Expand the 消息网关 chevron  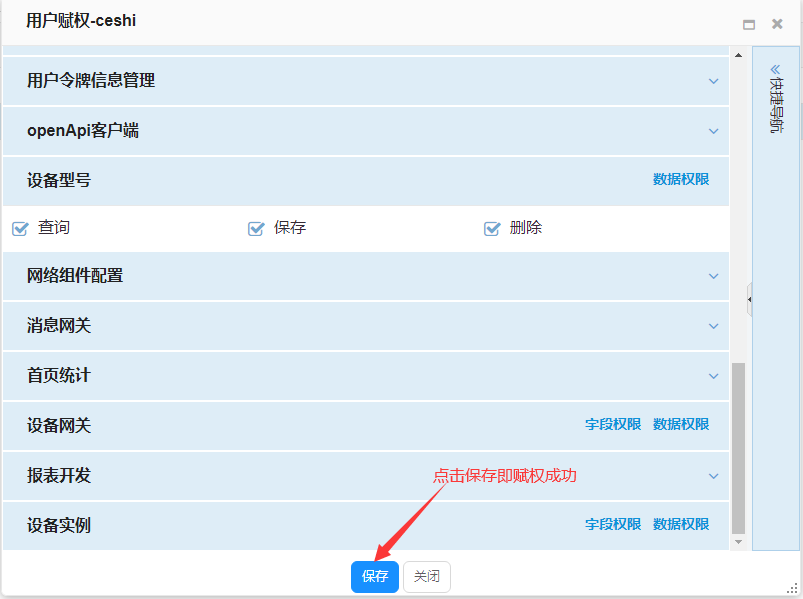713,326
